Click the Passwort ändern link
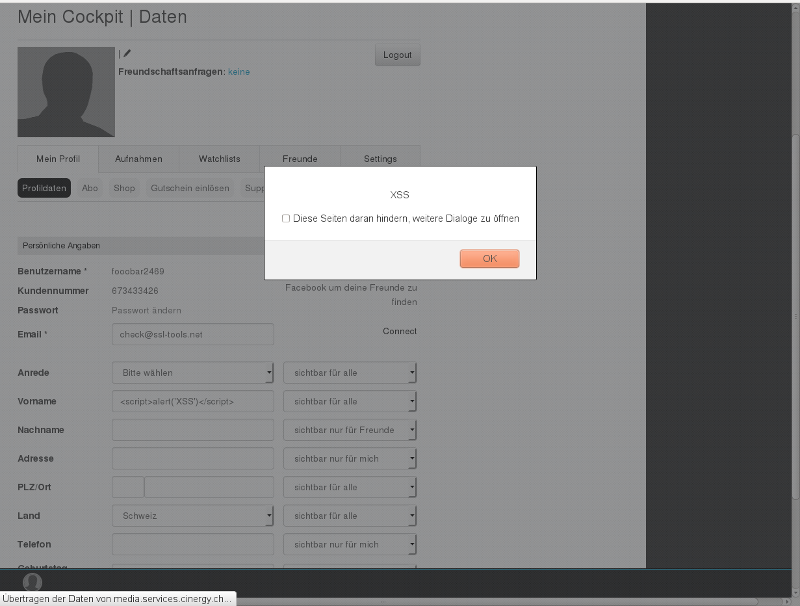The width and height of the screenshot is (800, 606). coord(147,311)
